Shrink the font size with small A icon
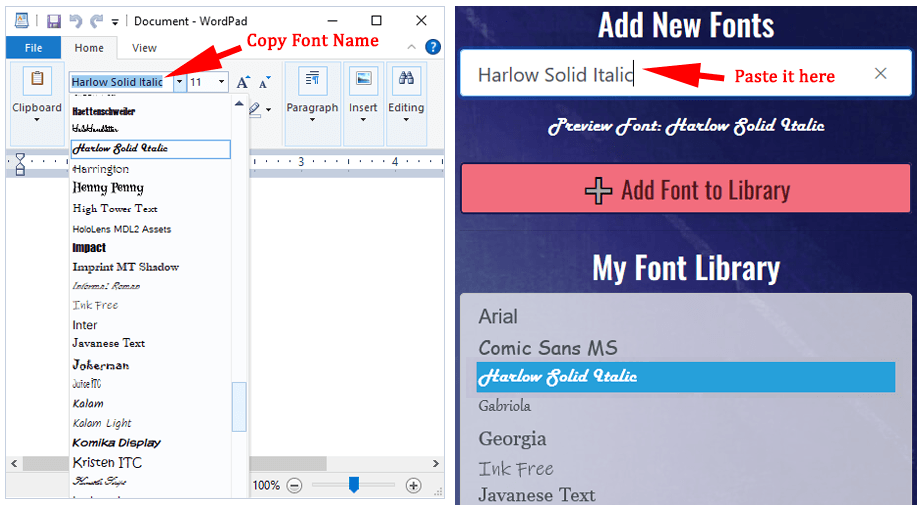 [x=265, y=82]
